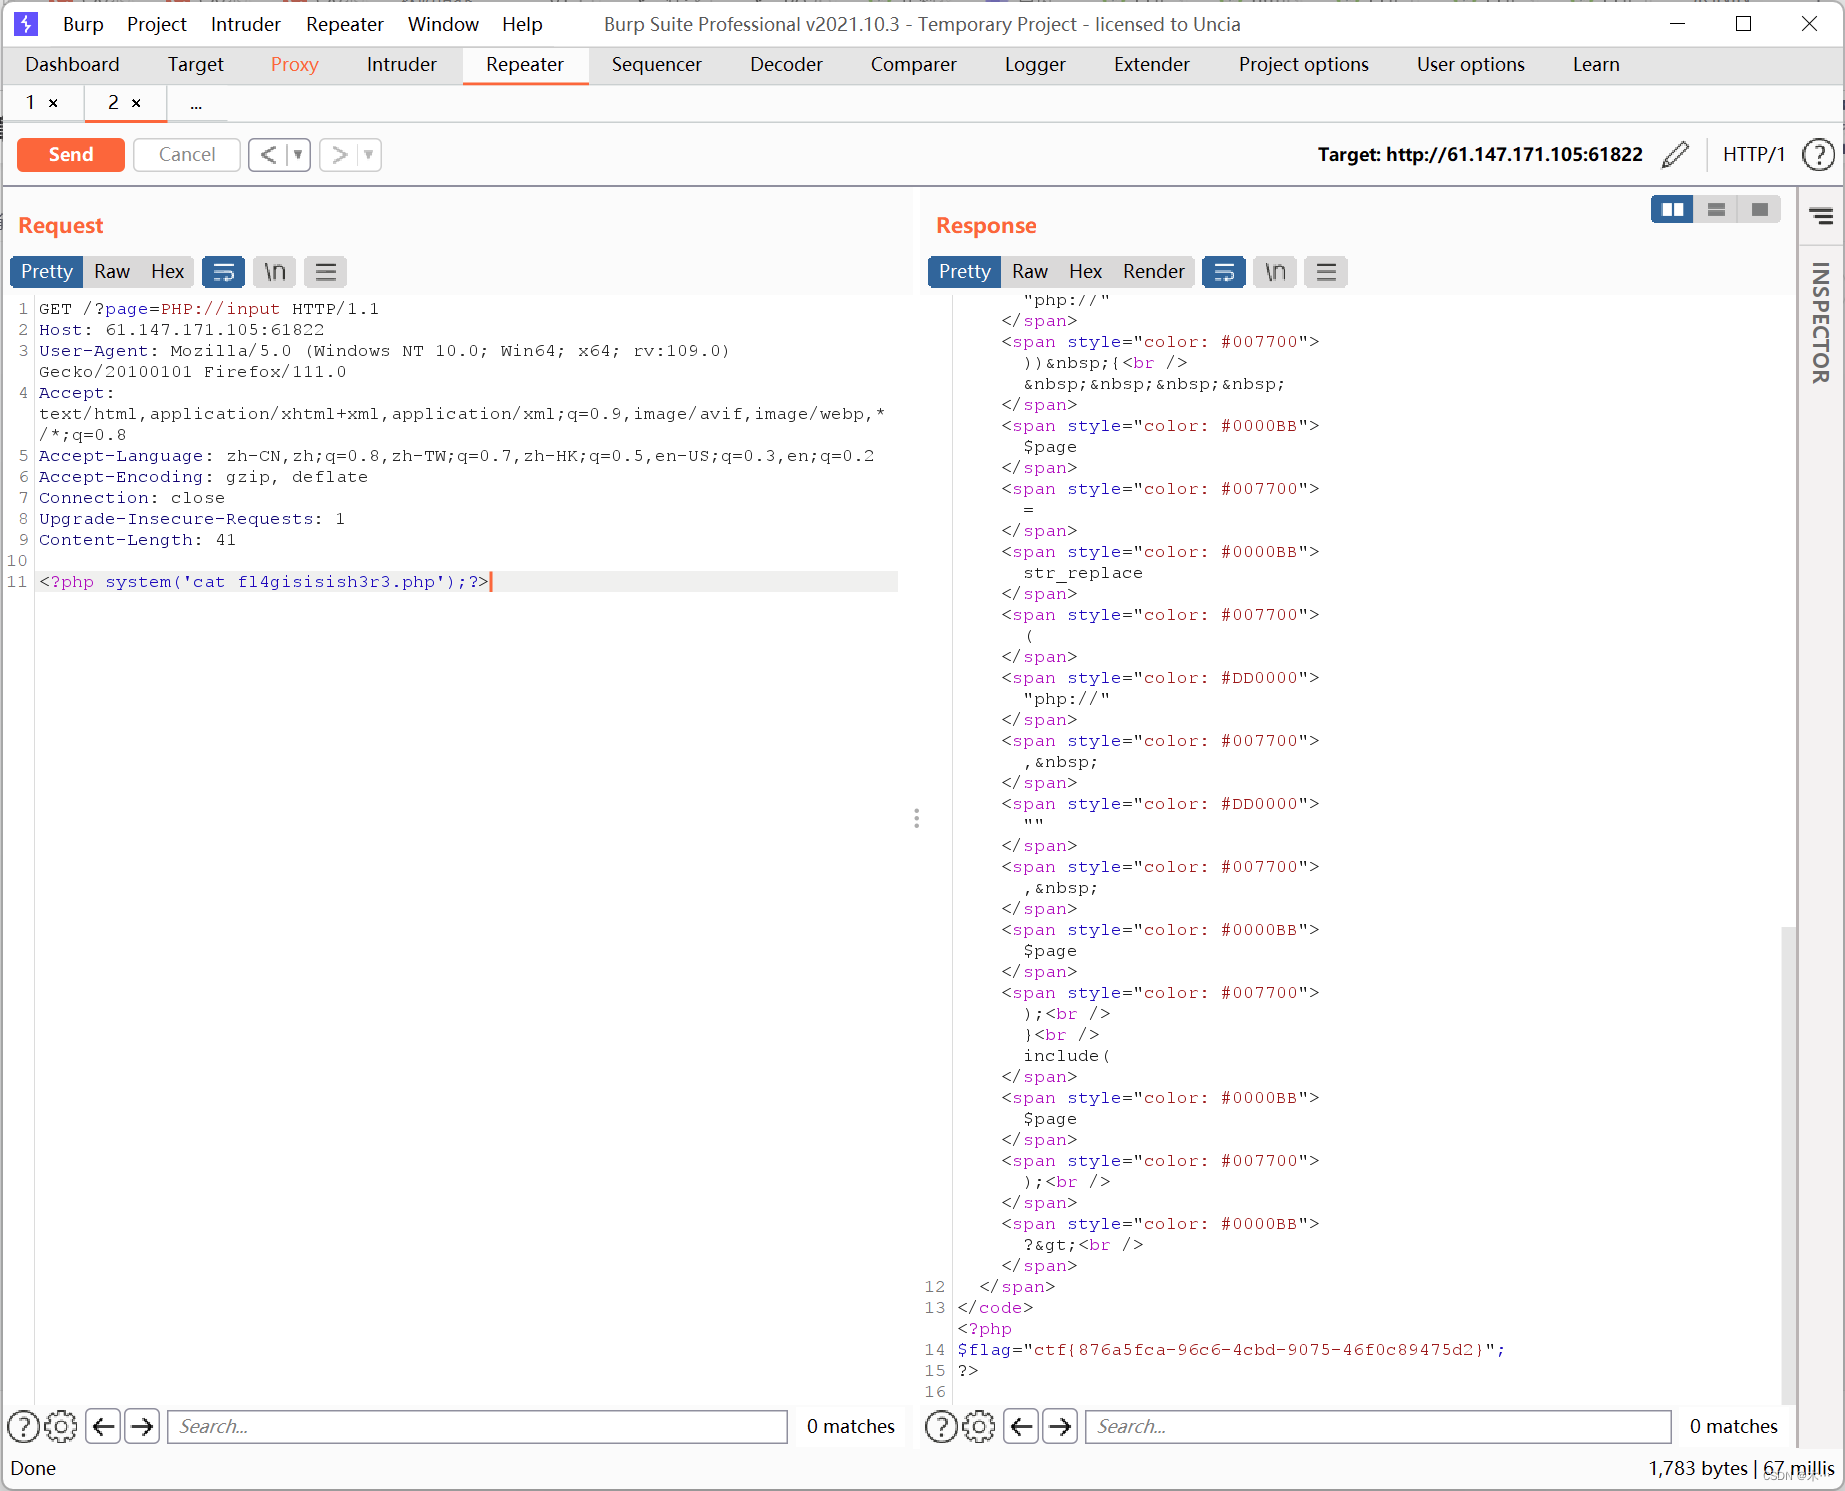Switch to the Dashboard tab
The height and width of the screenshot is (1491, 1845).
[72, 65]
